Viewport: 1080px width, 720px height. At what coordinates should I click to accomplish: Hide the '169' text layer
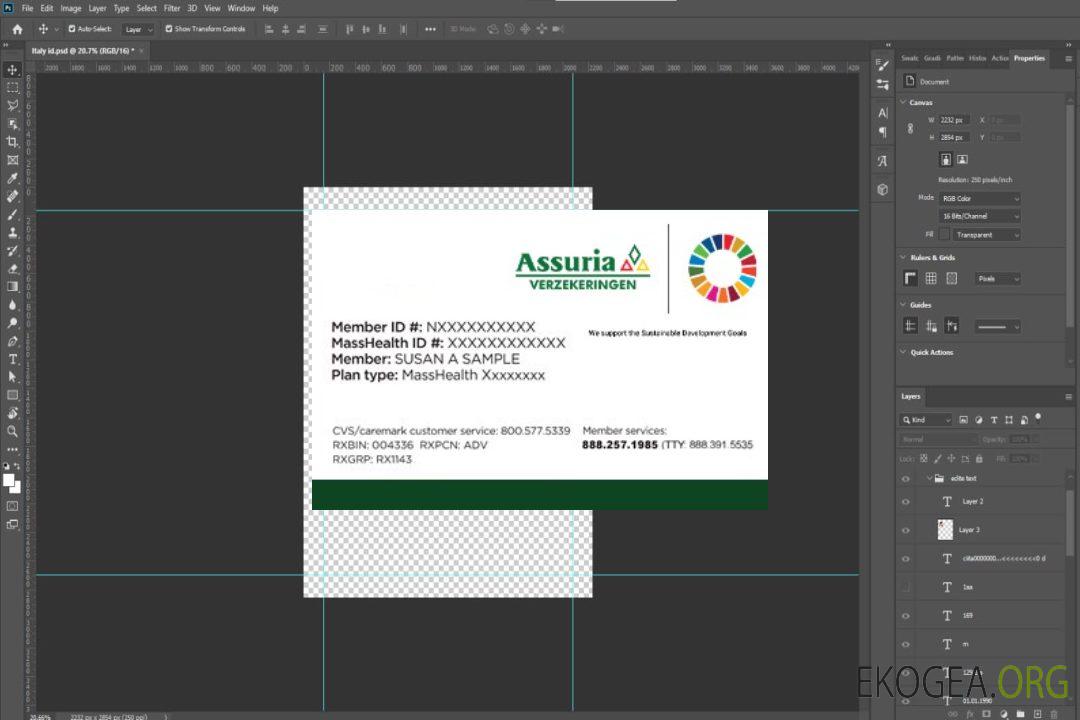906,617
